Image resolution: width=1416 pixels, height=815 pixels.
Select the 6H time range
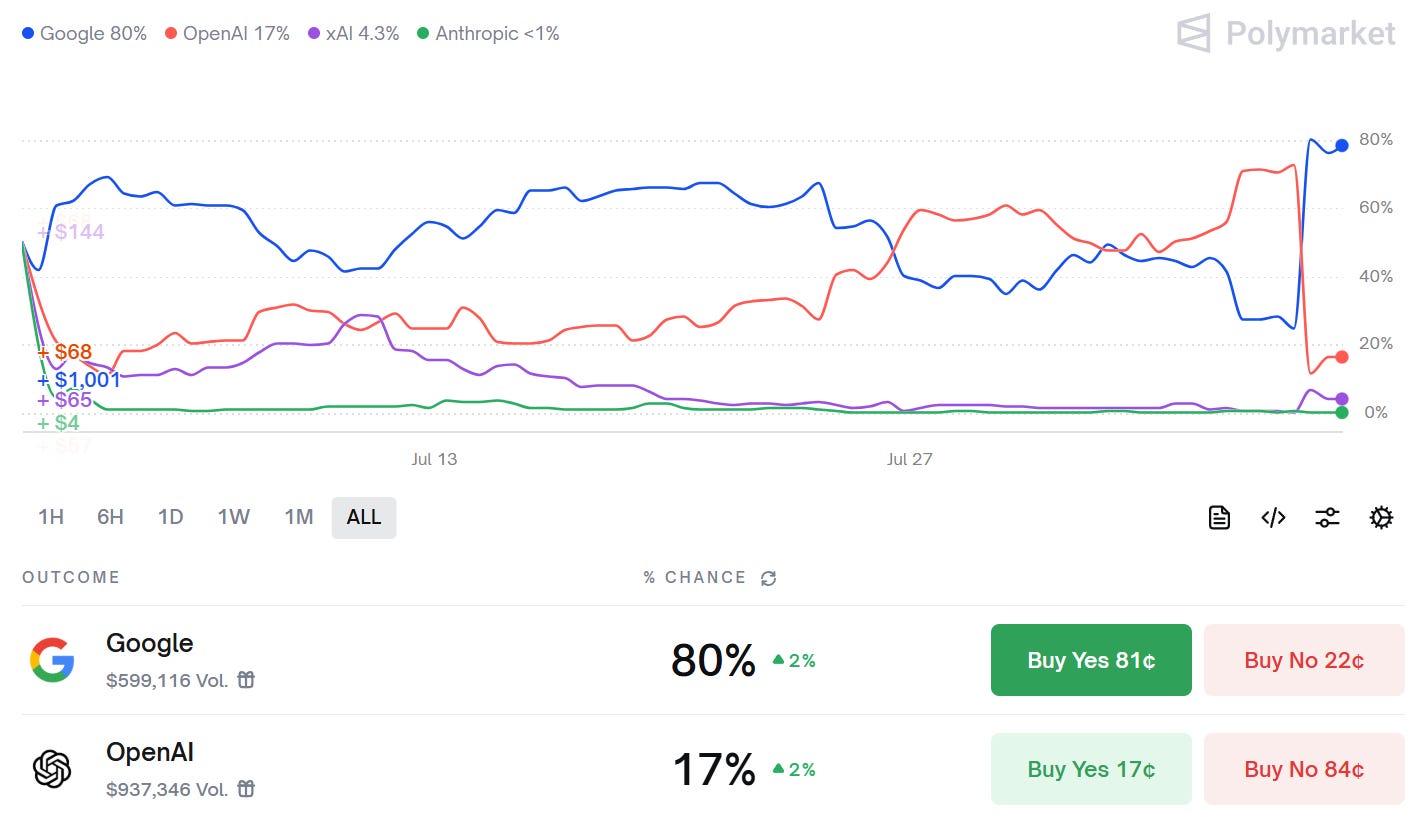tap(110, 517)
